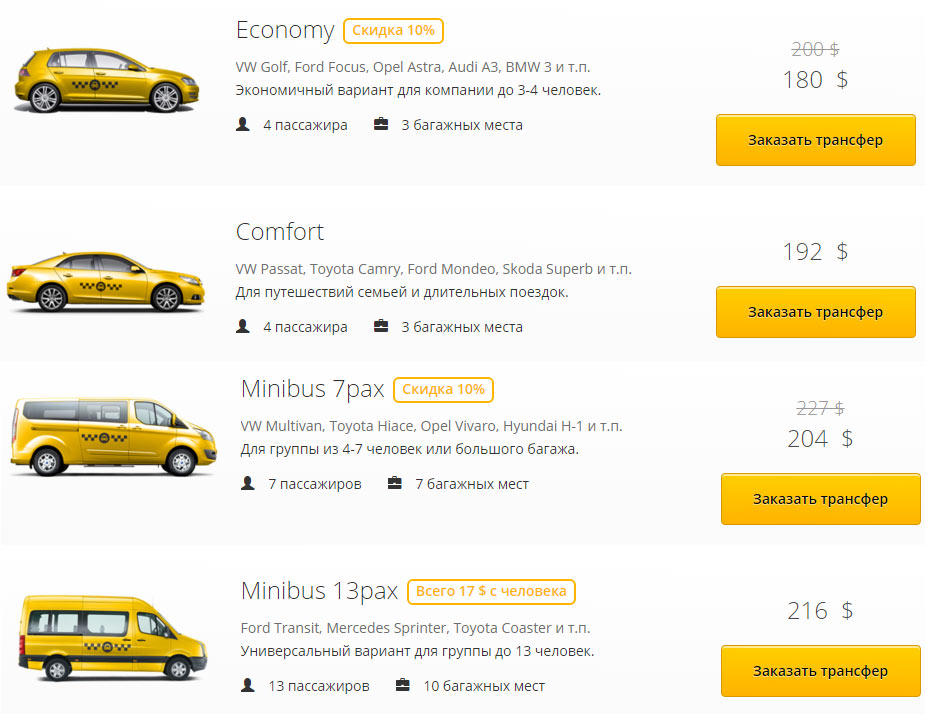Click the yellow Economy hatchback image
This screenshot has height=714, width=925.
pyautogui.click(x=98, y=80)
